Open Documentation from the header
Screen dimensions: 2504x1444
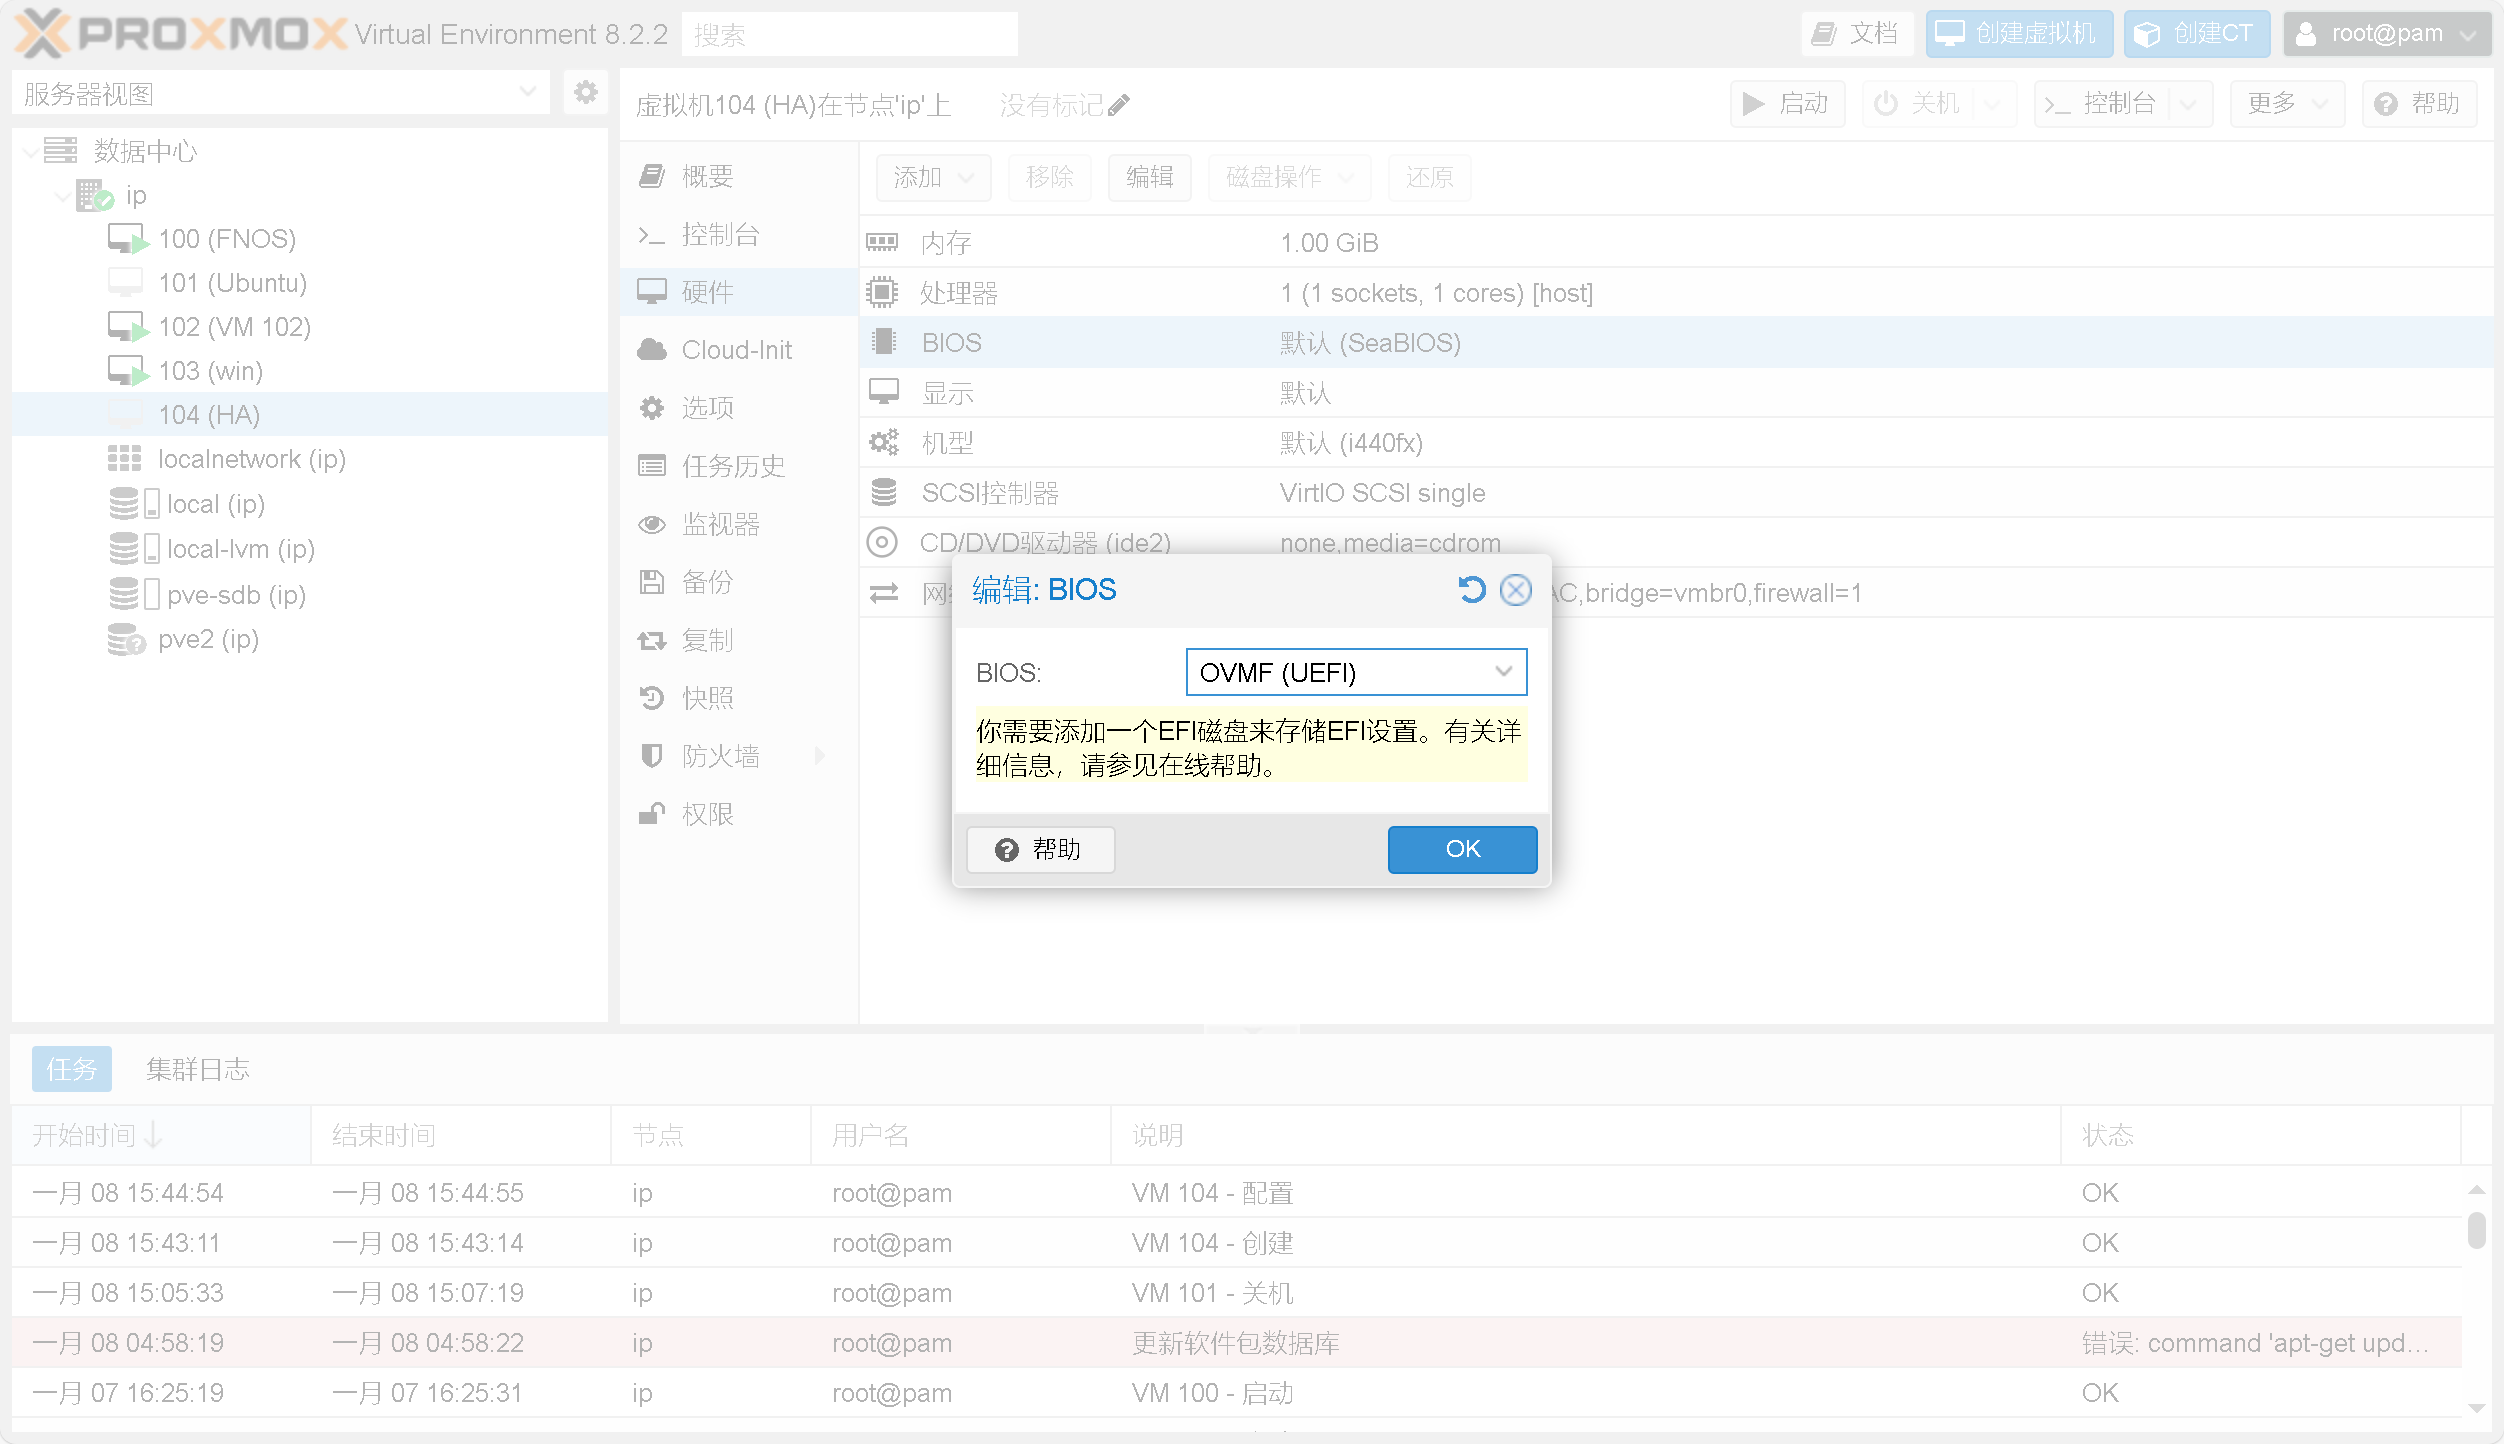point(1858,34)
